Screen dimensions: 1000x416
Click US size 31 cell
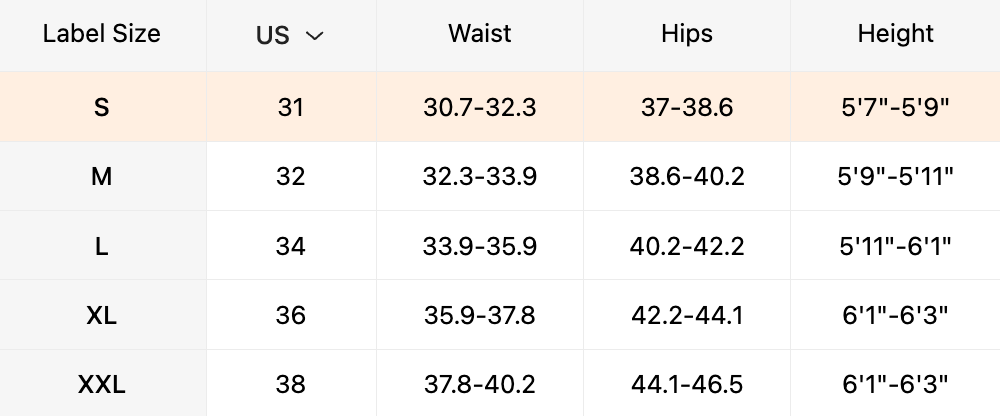point(291,107)
